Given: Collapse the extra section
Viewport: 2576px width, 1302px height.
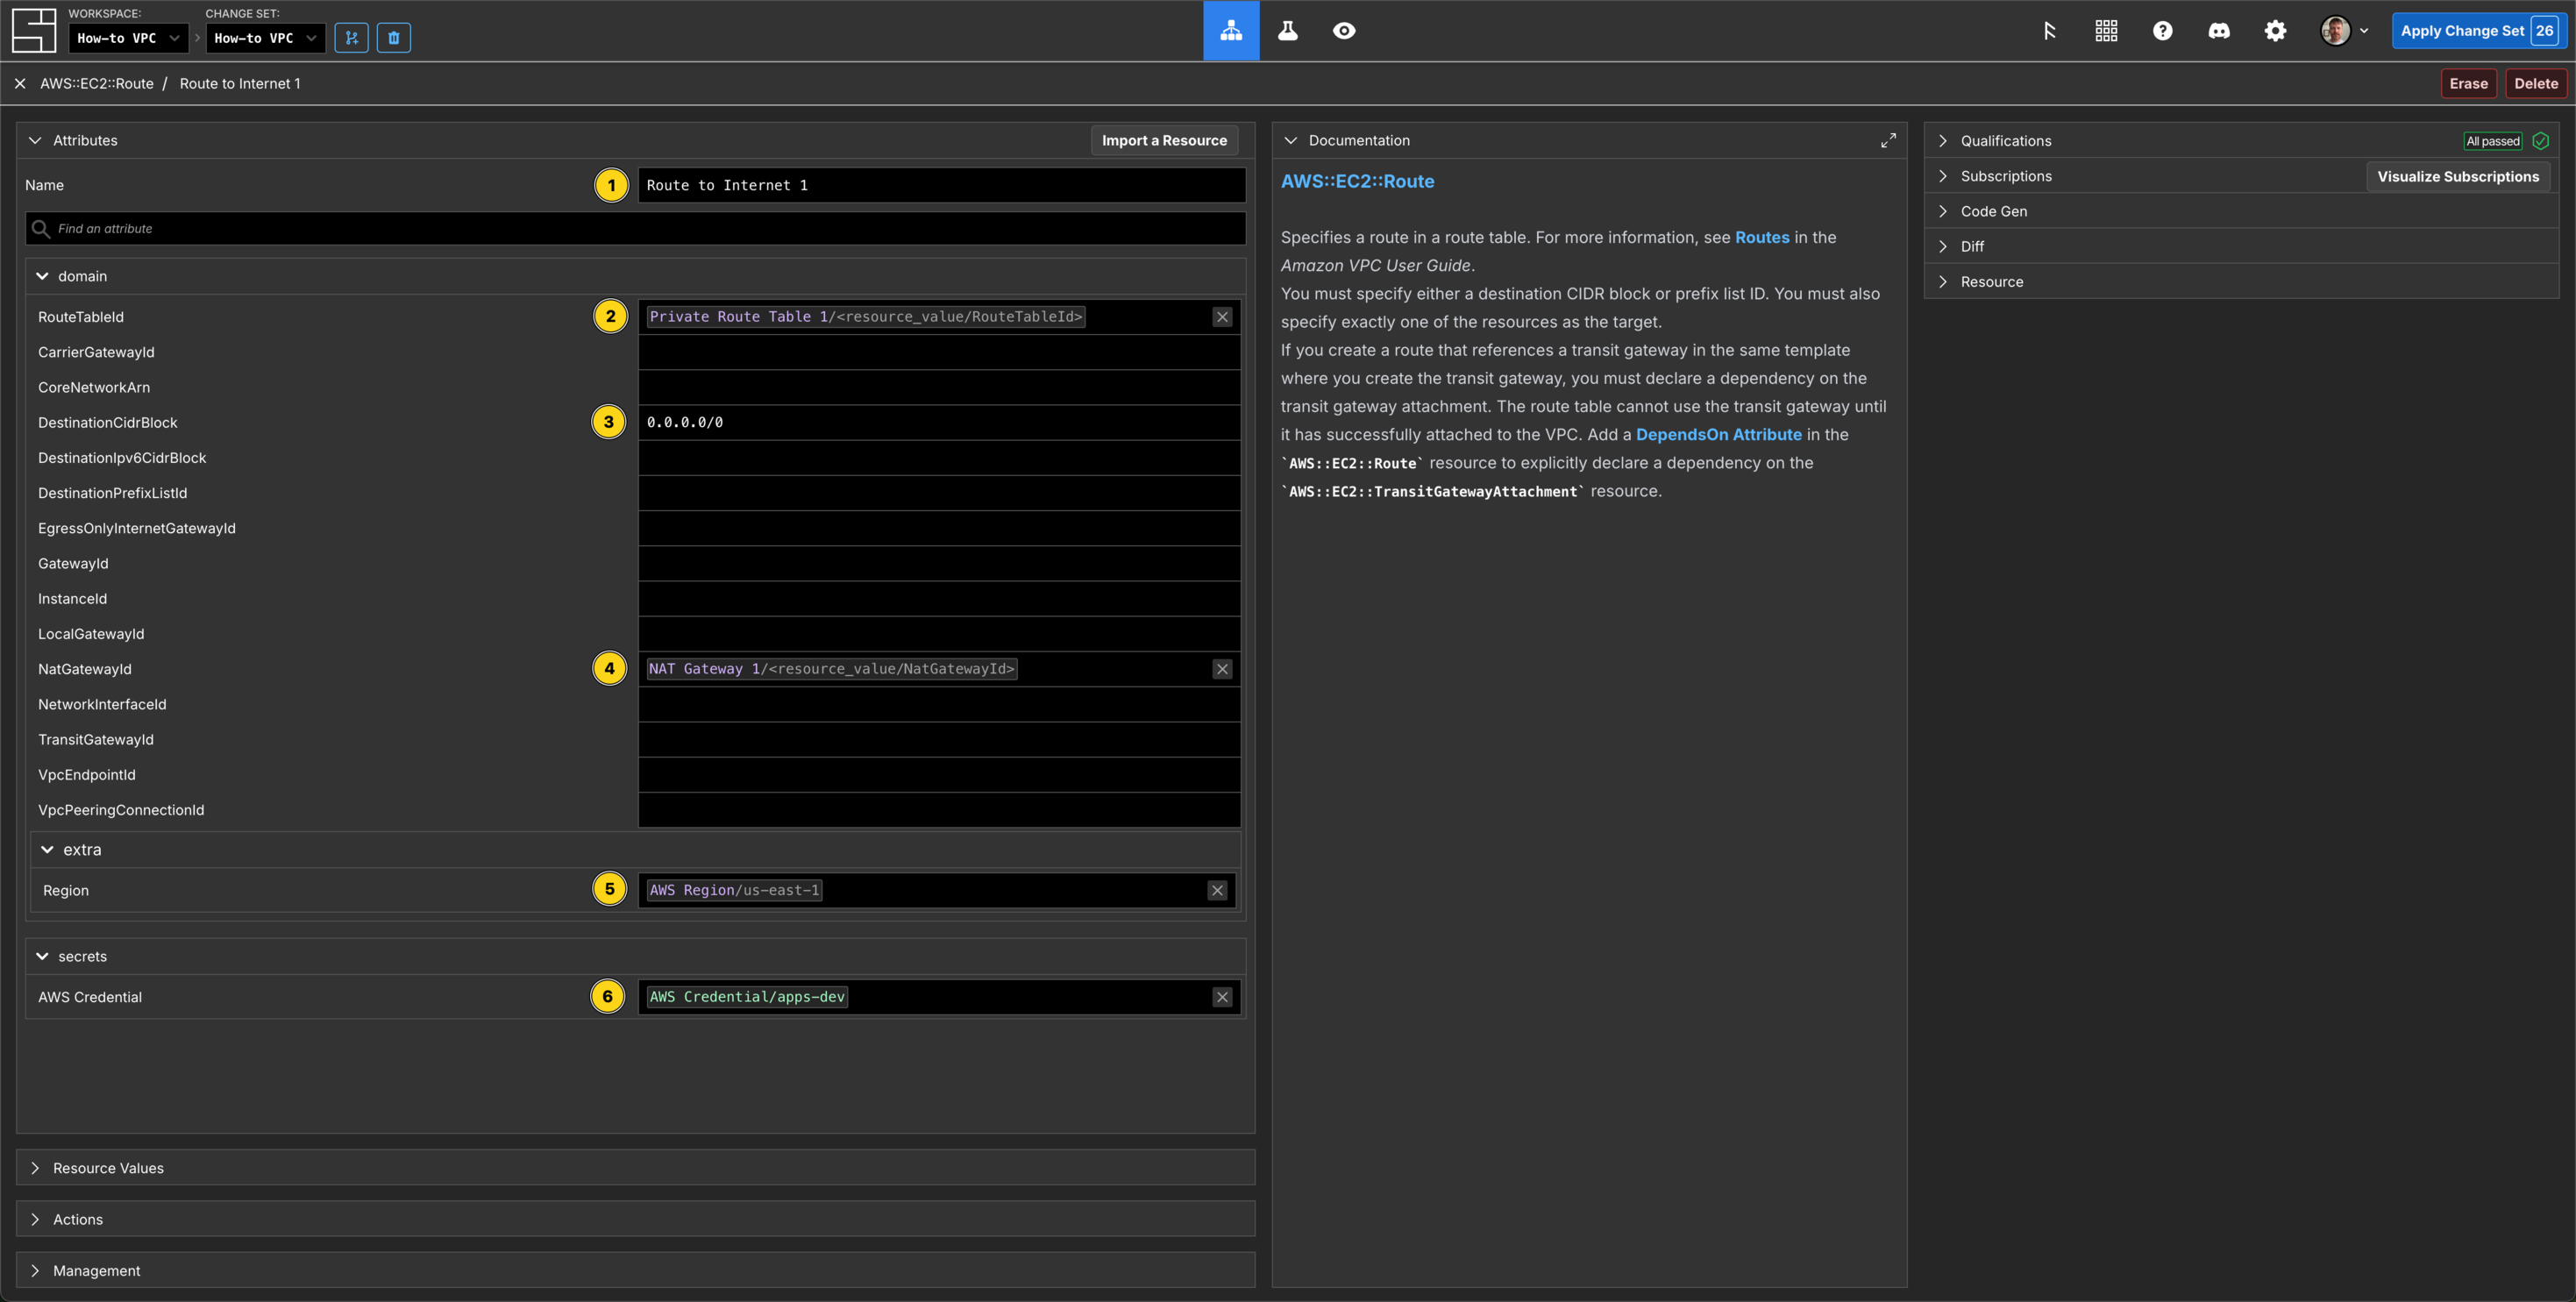Looking at the screenshot, I should tap(47, 850).
